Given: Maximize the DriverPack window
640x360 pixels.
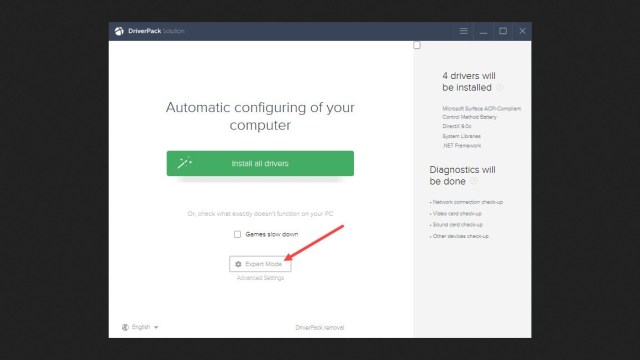Looking at the screenshot, I should coord(503,31).
